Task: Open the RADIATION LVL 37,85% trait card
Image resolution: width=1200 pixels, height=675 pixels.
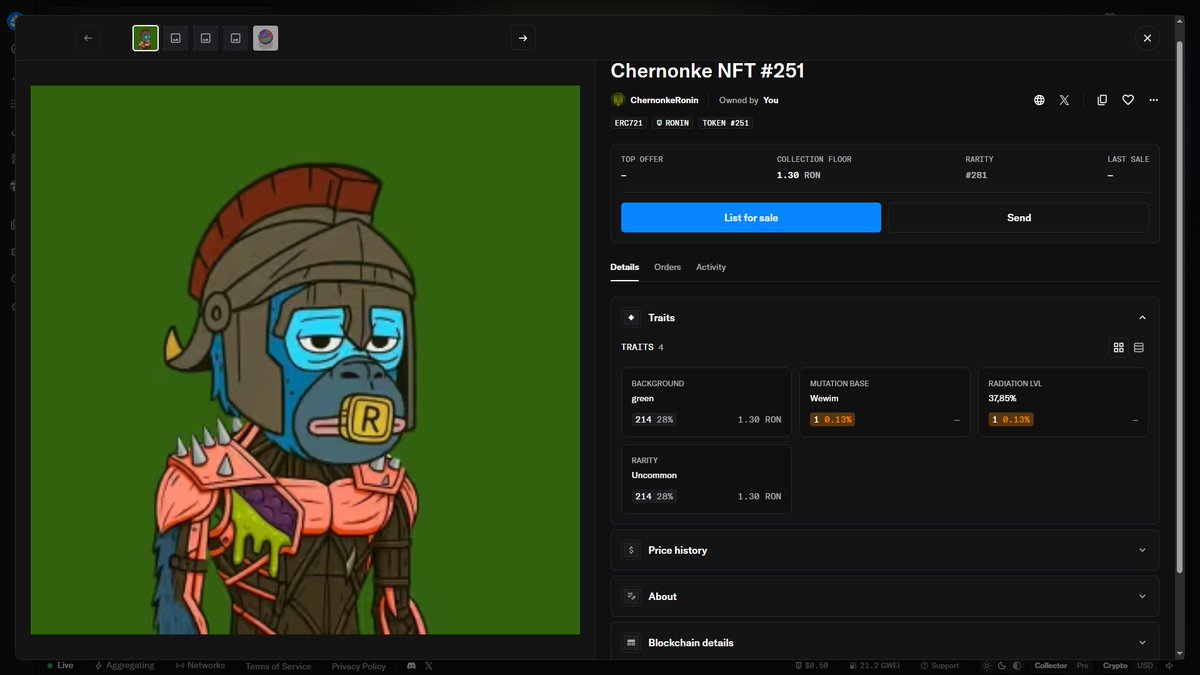Action: 1063,402
